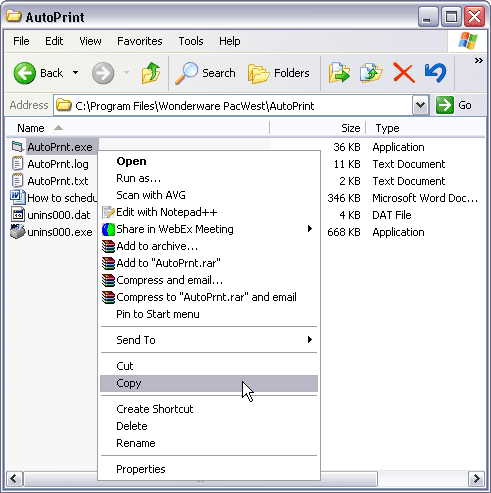Image resolution: width=491 pixels, height=493 pixels.
Task: Open the Edit menu
Action: click(x=54, y=41)
